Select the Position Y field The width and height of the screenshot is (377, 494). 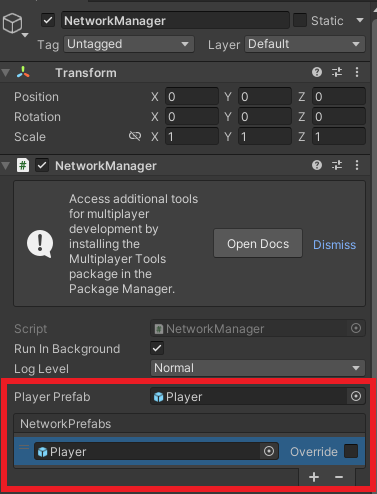coord(265,97)
